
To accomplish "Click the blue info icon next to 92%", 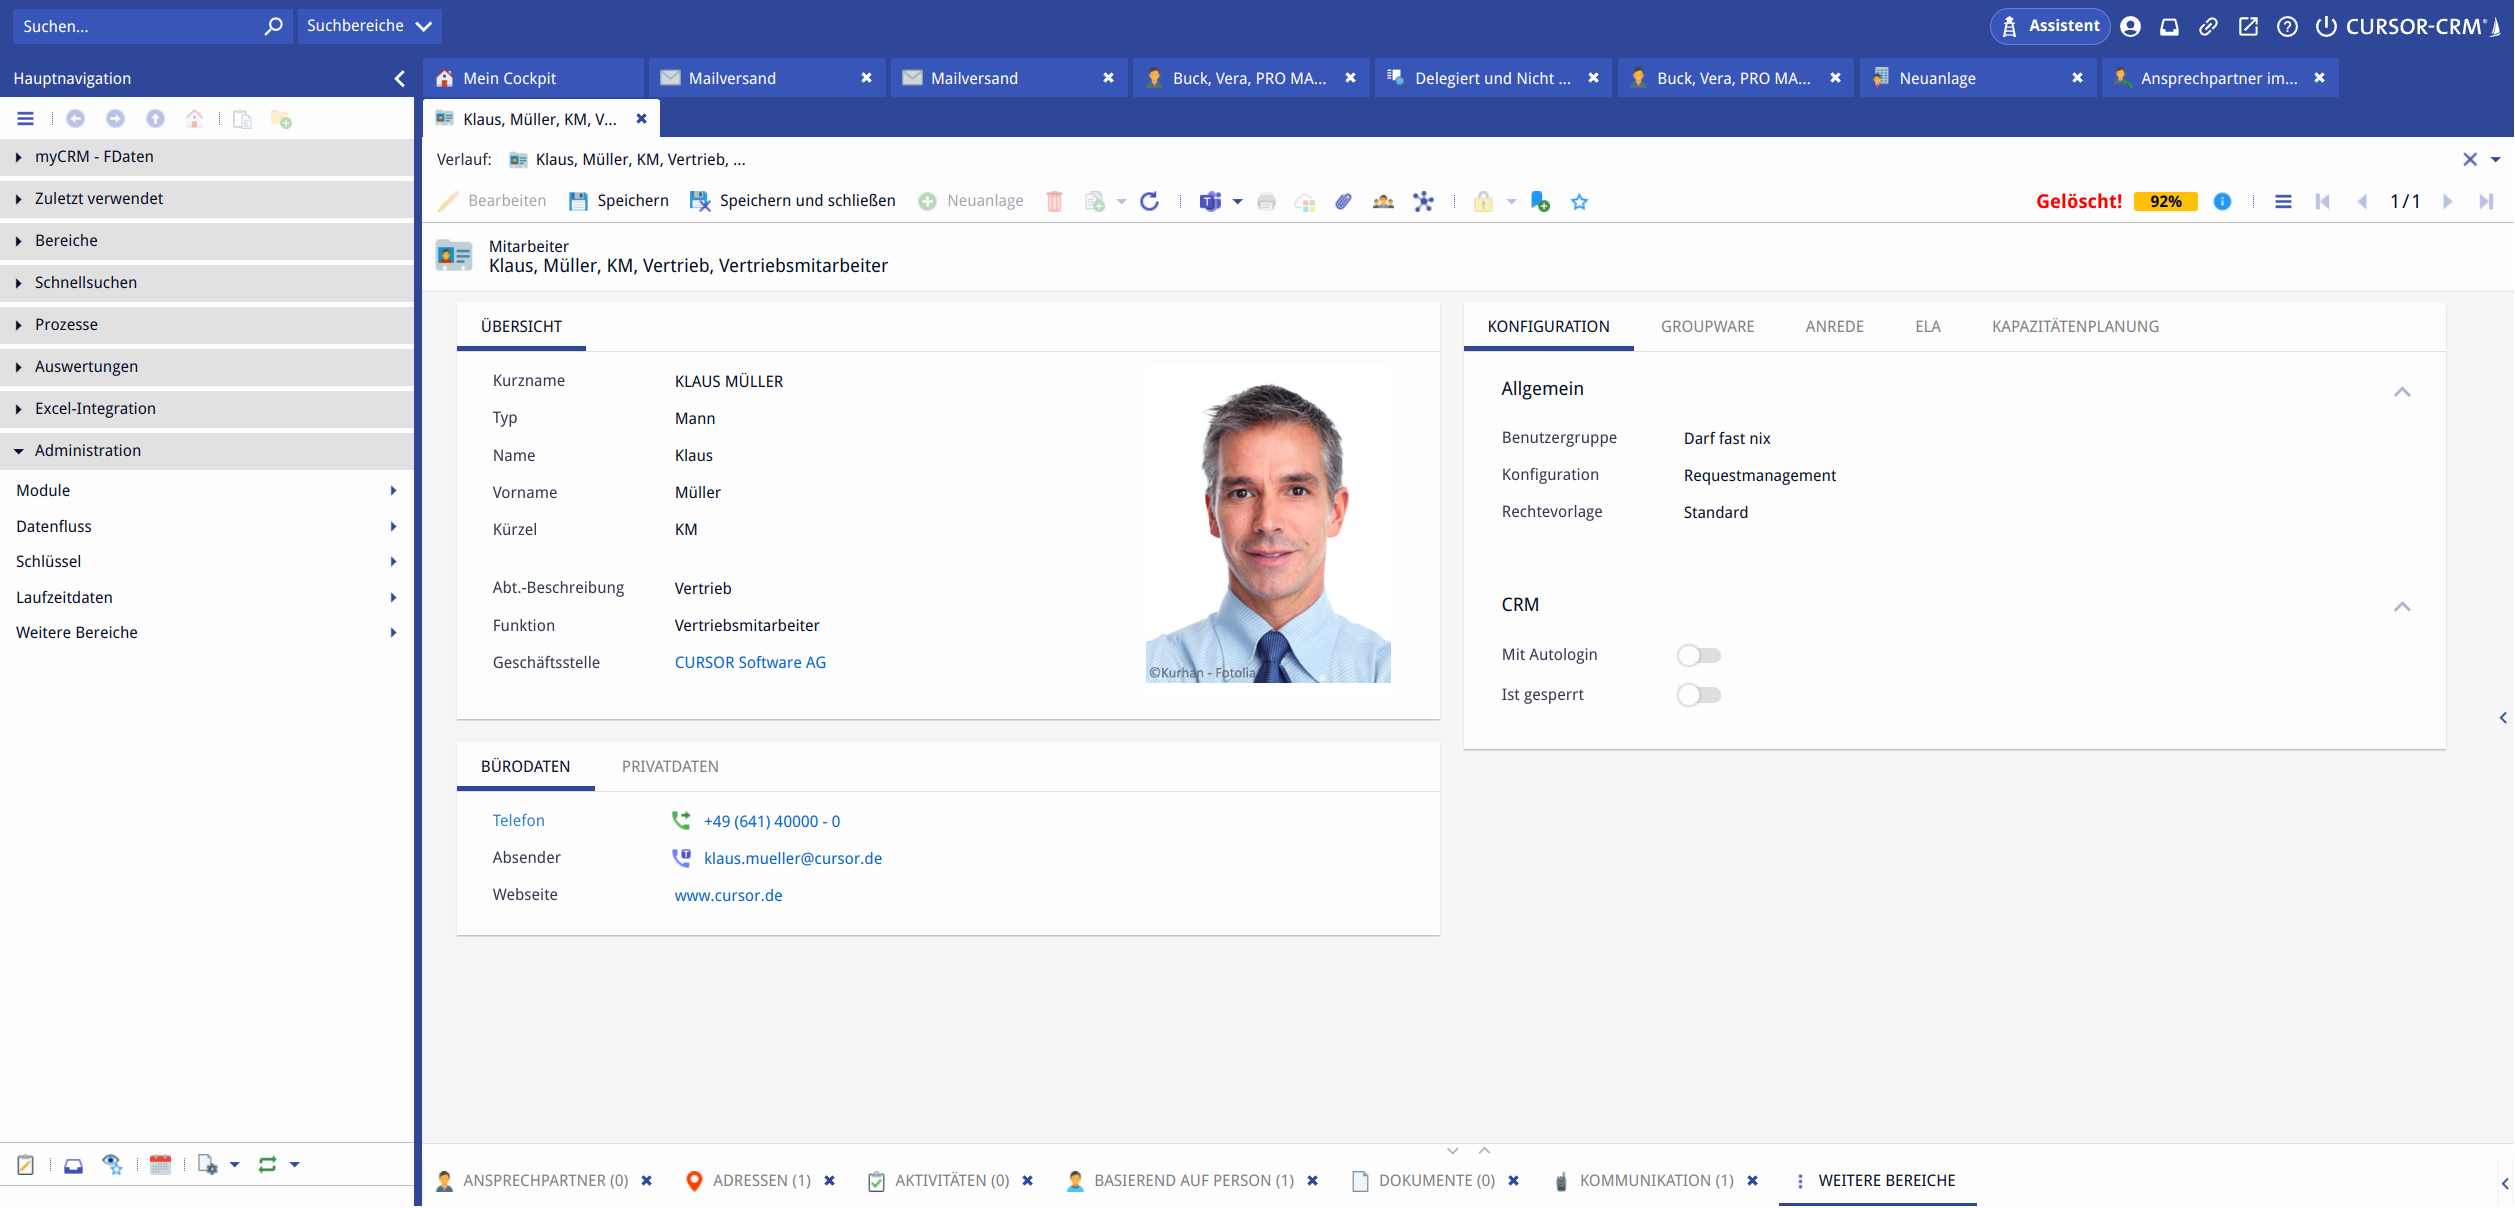I will 2222,202.
